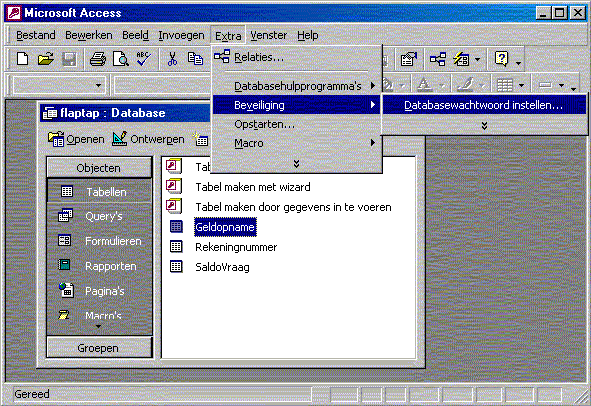
Task: Click the Save diskette toolbar icon
Action: point(69,59)
